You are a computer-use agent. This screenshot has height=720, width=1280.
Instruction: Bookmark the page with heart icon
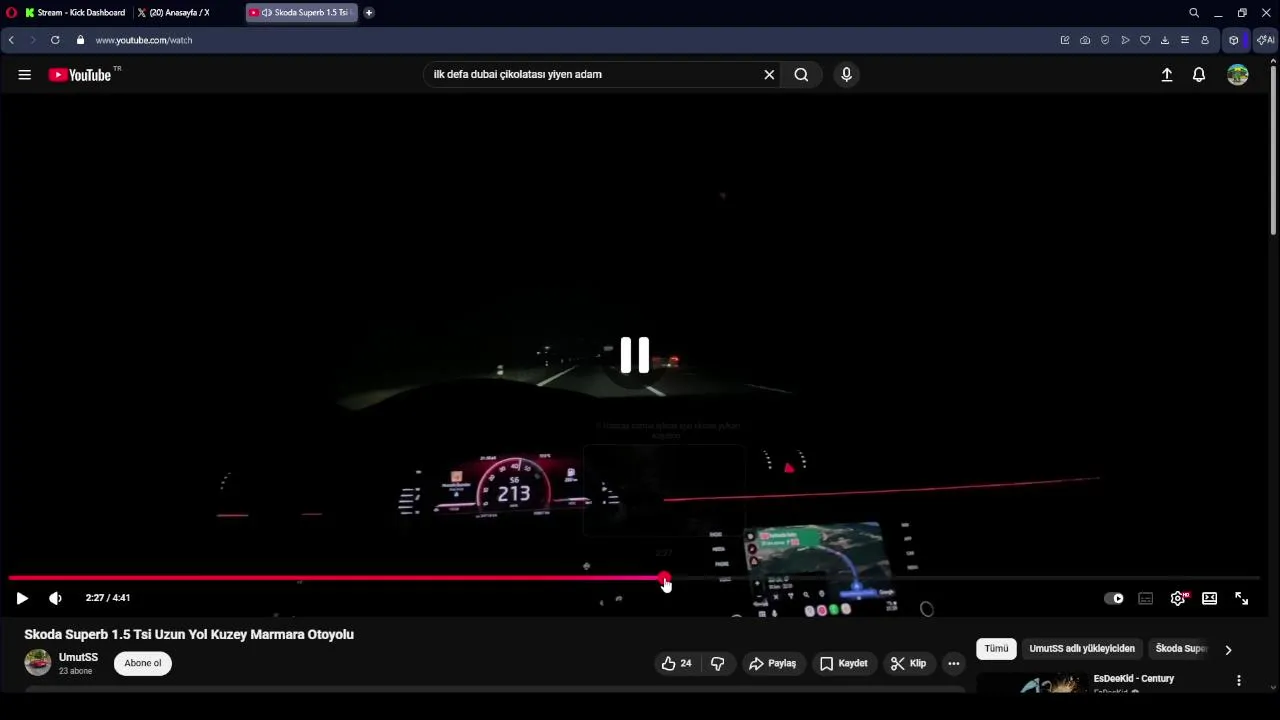(1145, 40)
